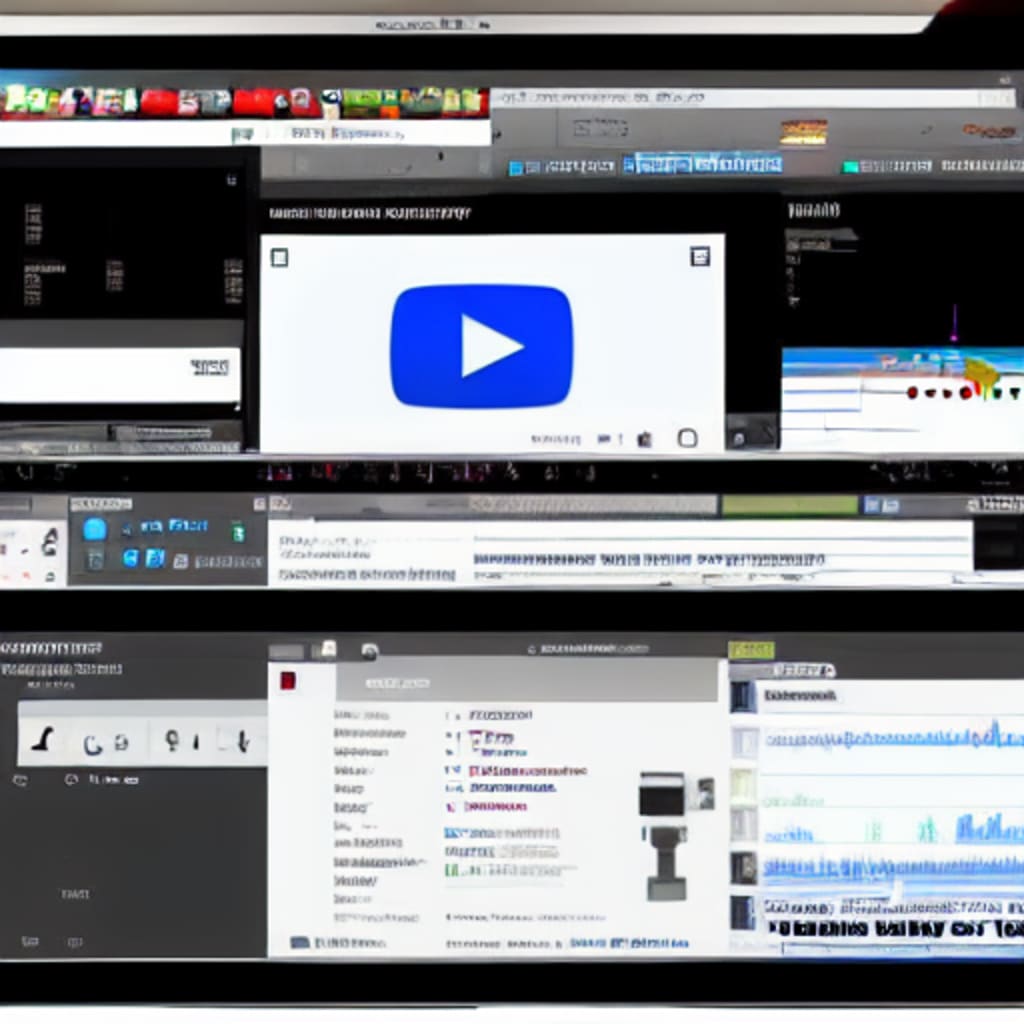
Task: Switch to the blue highlighted tab in the tab row
Action: point(703,163)
